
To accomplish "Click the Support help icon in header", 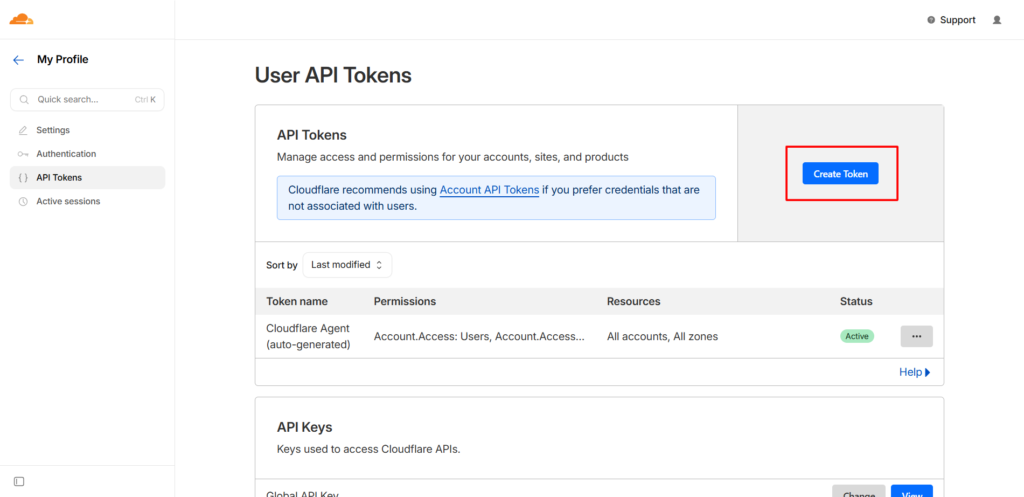I will [x=931, y=20].
